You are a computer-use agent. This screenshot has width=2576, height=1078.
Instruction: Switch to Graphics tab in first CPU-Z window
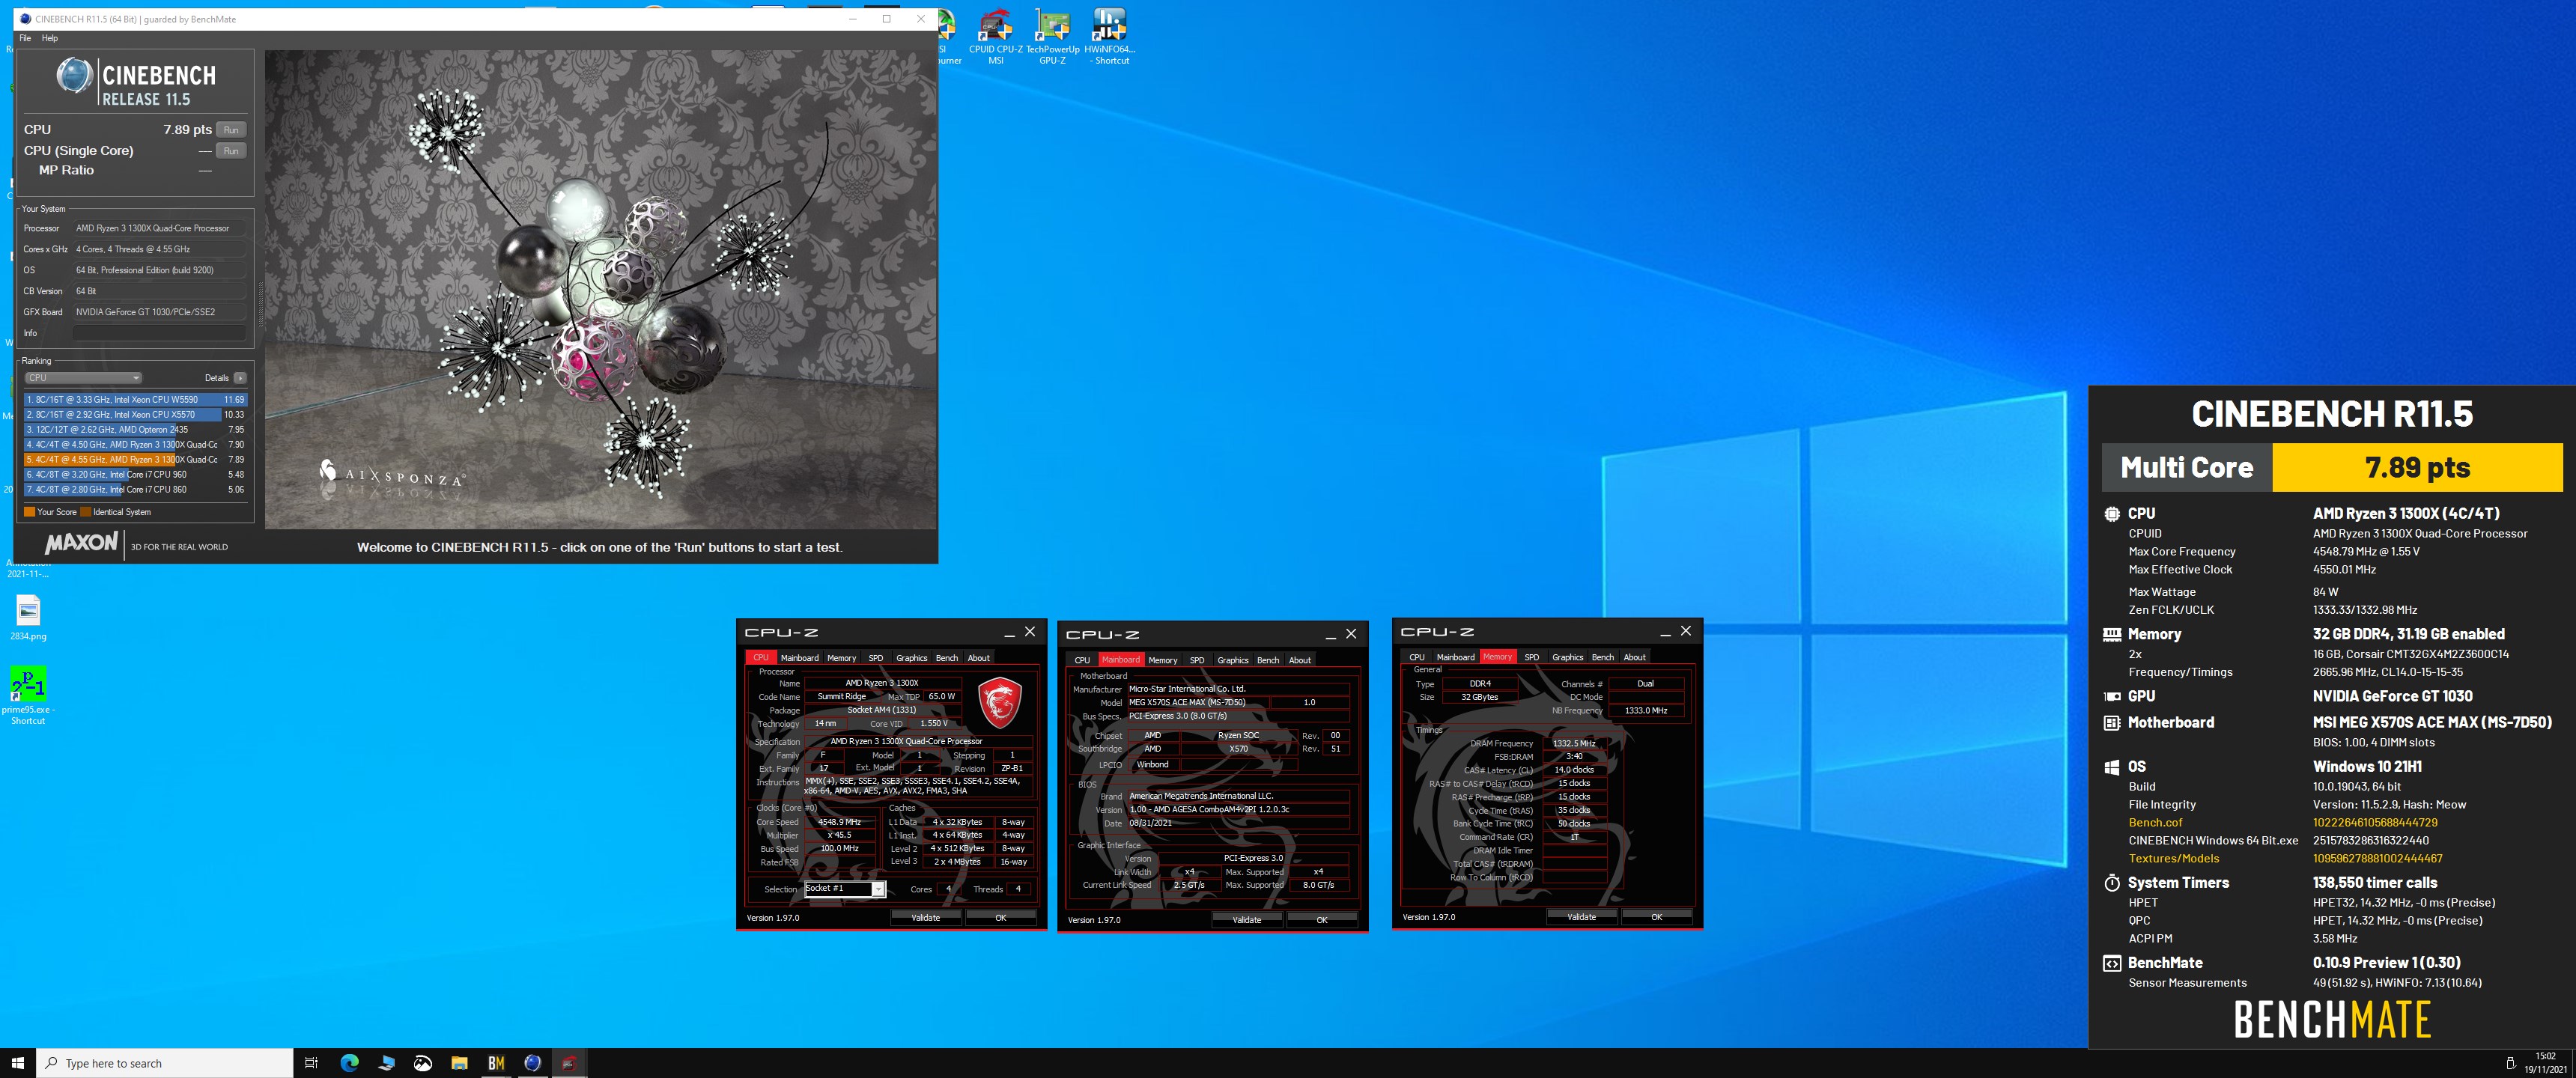coord(911,658)
